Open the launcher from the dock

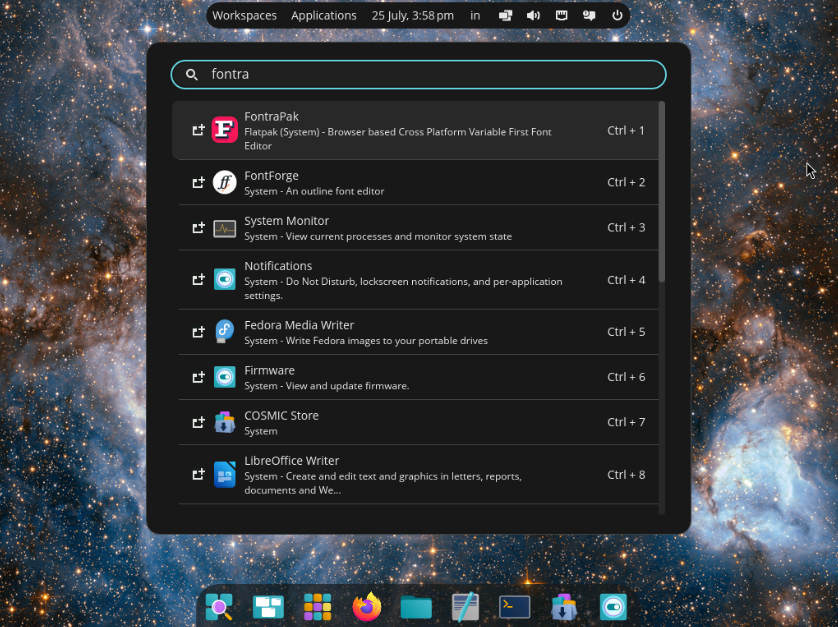219,607
